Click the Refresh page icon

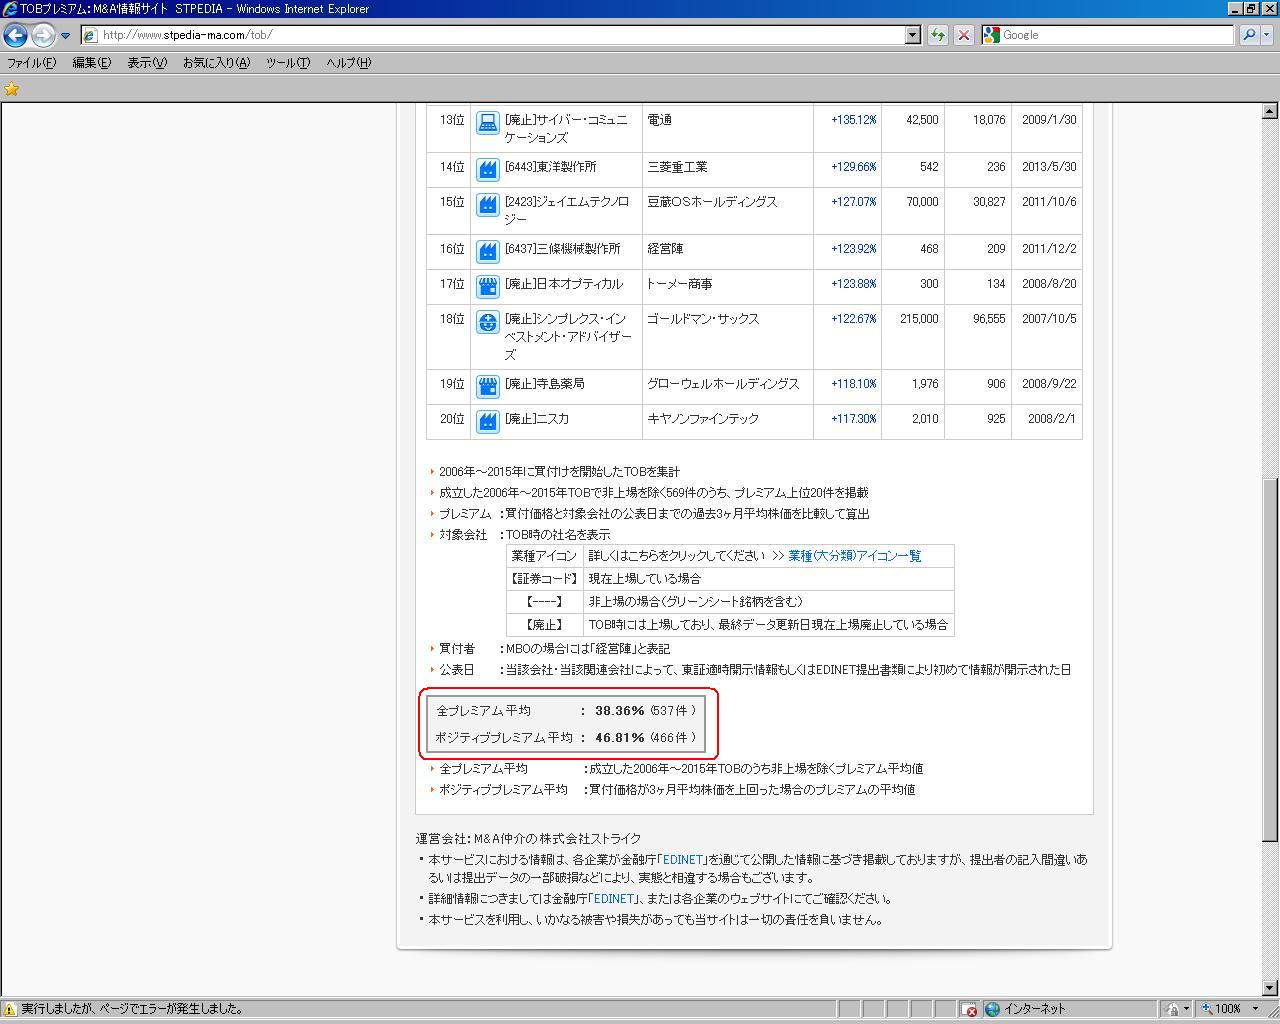pos(937,35)
